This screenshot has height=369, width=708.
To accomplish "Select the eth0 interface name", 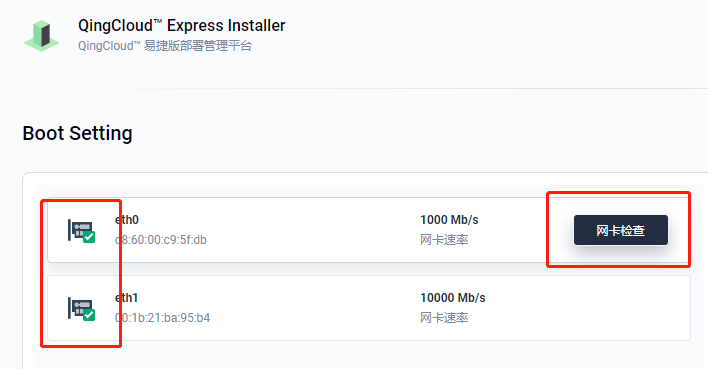I will pyautogui.click(x=127, y=220).
